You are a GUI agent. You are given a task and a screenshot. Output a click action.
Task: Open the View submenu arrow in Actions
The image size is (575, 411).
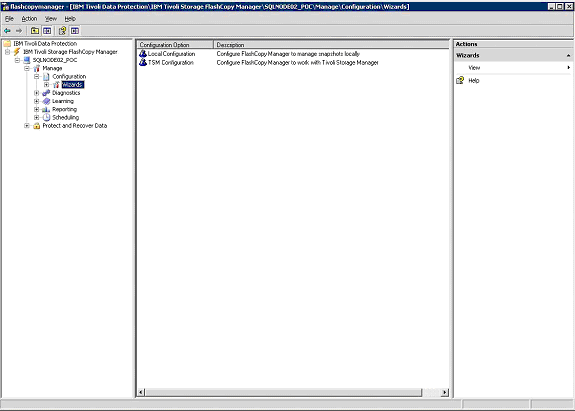coord(568,67)
